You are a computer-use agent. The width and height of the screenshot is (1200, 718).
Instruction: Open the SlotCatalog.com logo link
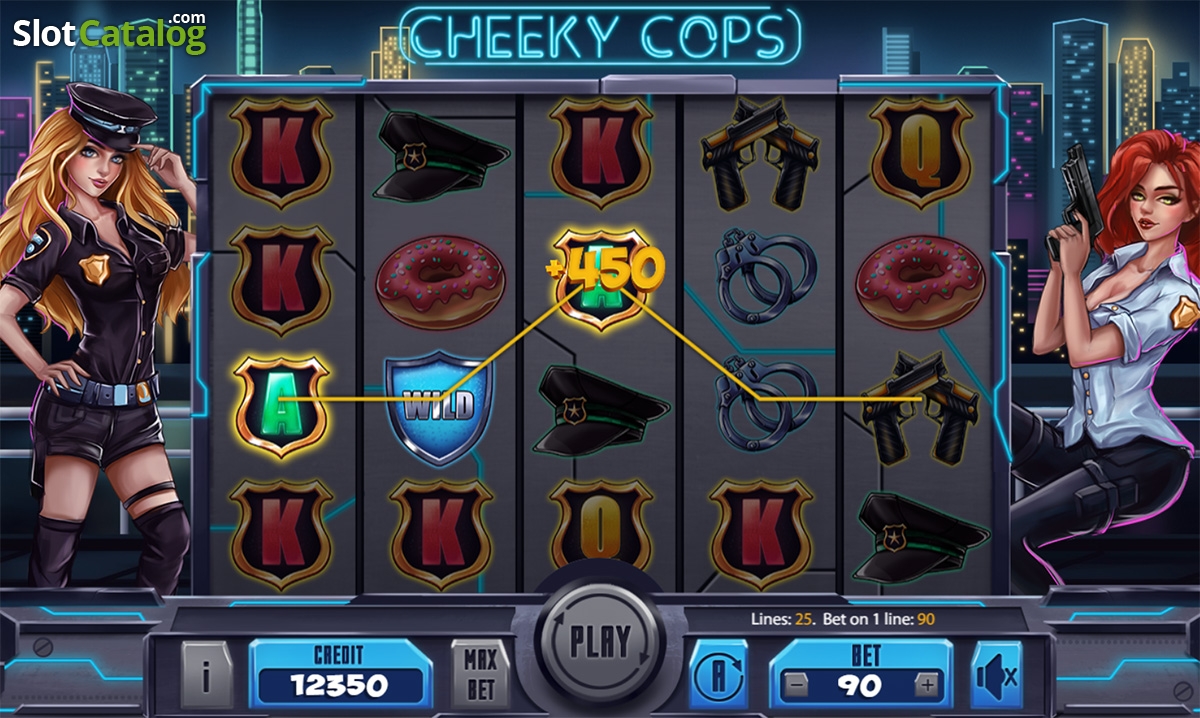click(109, 32)
